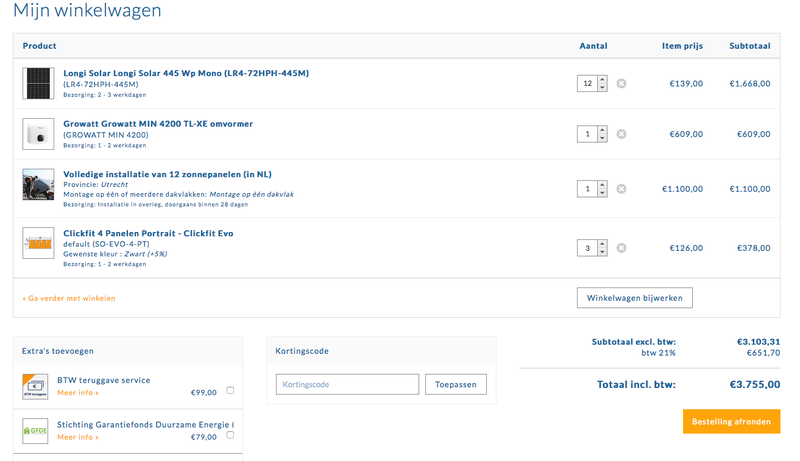The image size is (800, 461).
Task: Click the SGDE Garantiefonds logo icon
Action: tap(36, 431)
